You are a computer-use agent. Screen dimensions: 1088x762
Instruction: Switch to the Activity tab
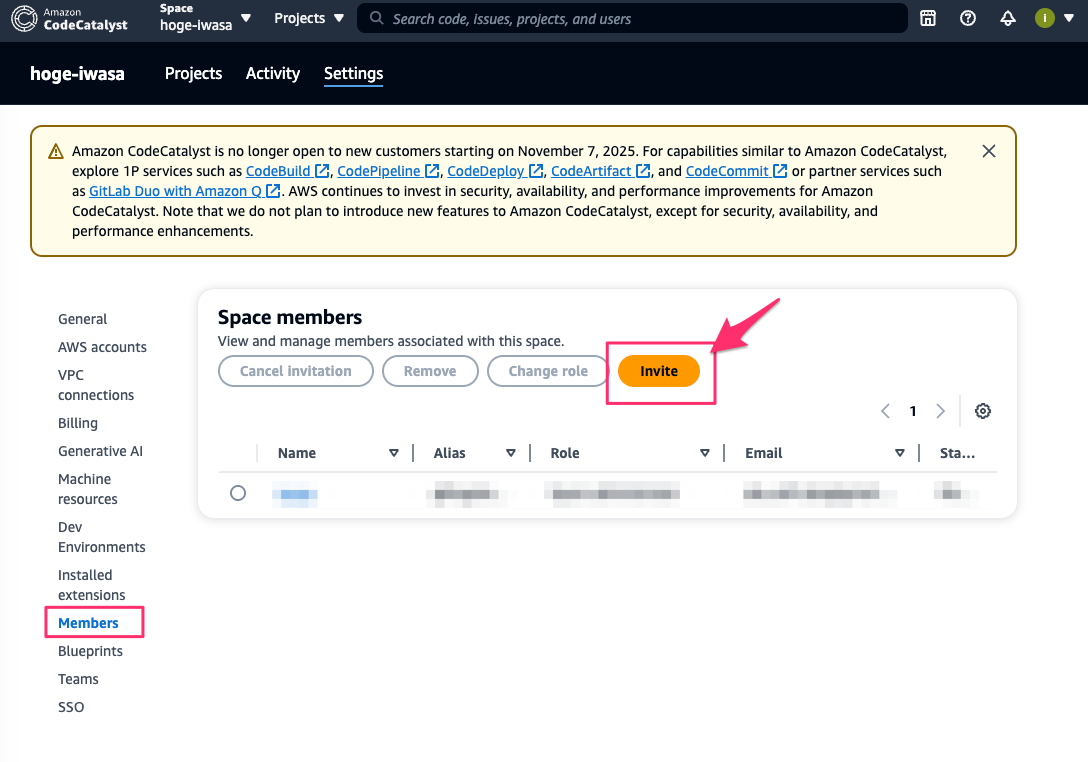(273, 73)
